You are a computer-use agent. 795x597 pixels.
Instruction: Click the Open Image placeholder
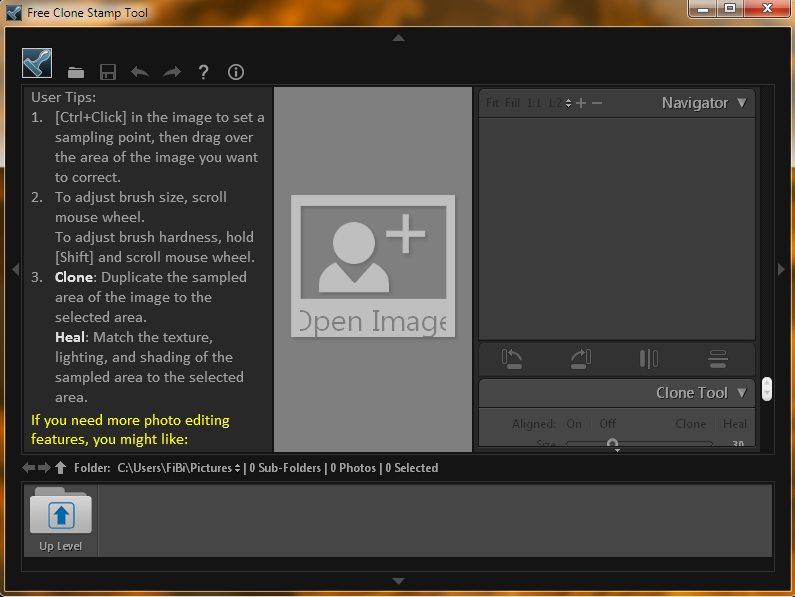[x=373, y=265]
